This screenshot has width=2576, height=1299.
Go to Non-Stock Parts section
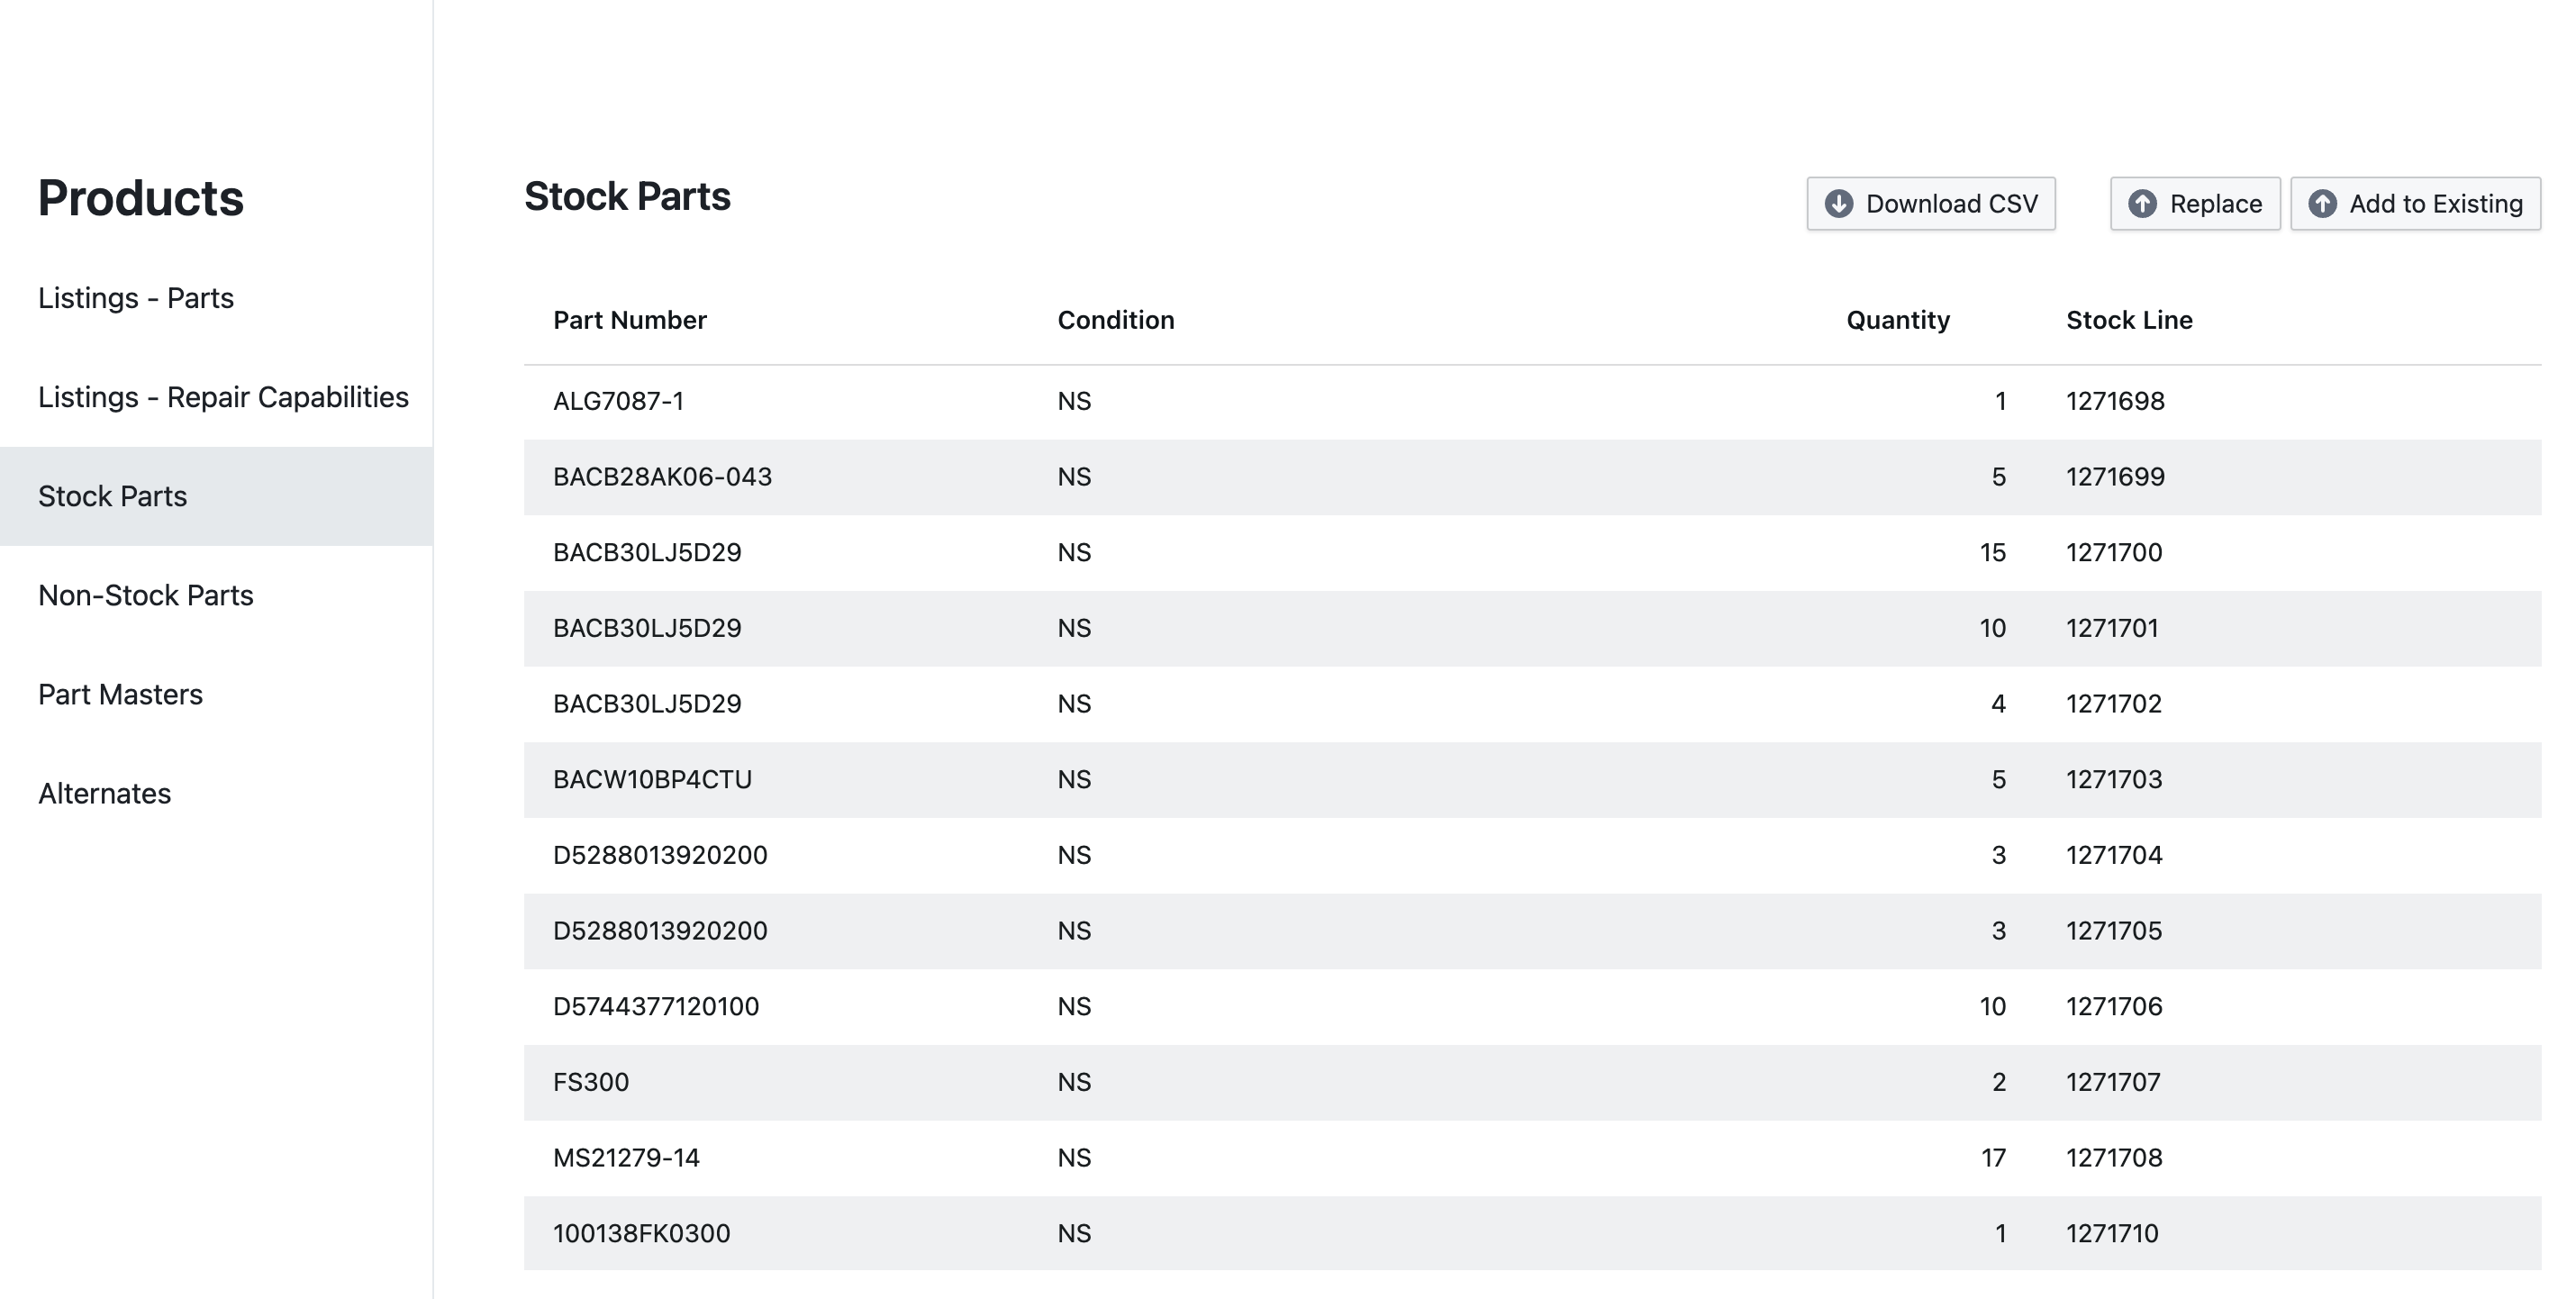click(x=146, y=595)
